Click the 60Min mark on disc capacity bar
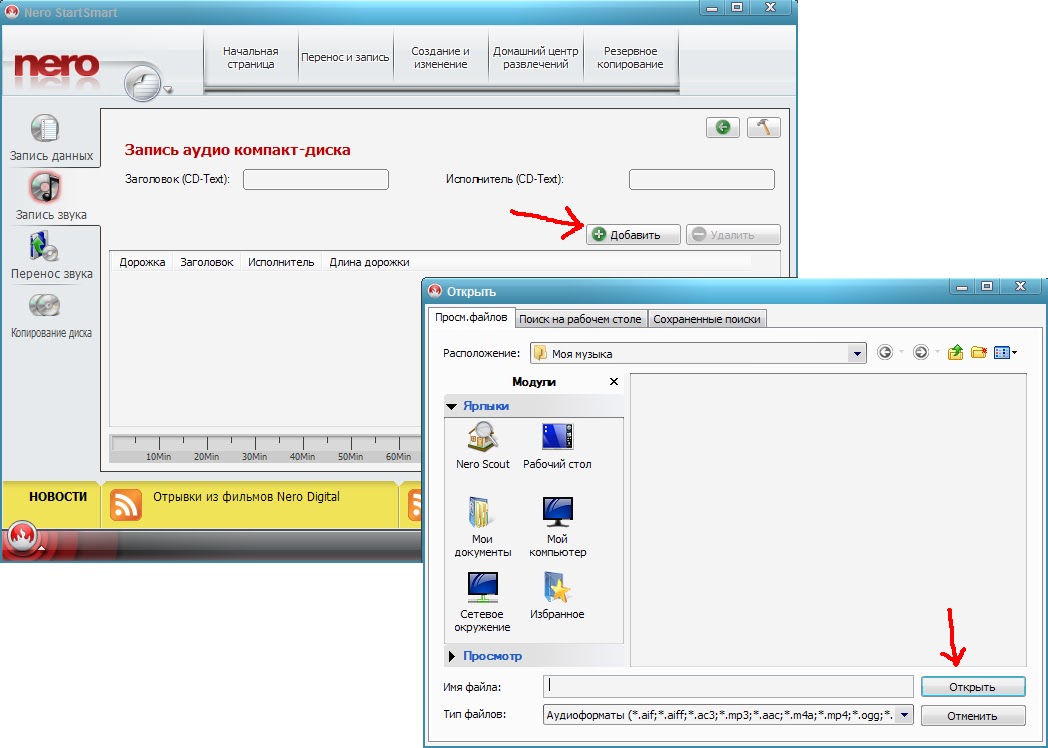This screenshot has height=748, width=1048. tap(398, 457)
